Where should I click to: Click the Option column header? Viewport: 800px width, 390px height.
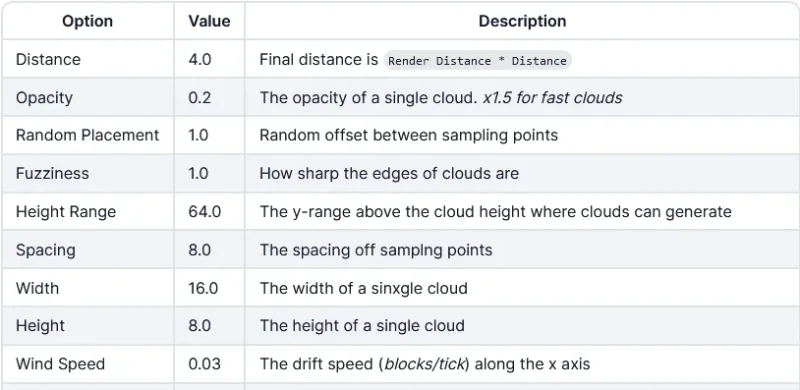87,21
